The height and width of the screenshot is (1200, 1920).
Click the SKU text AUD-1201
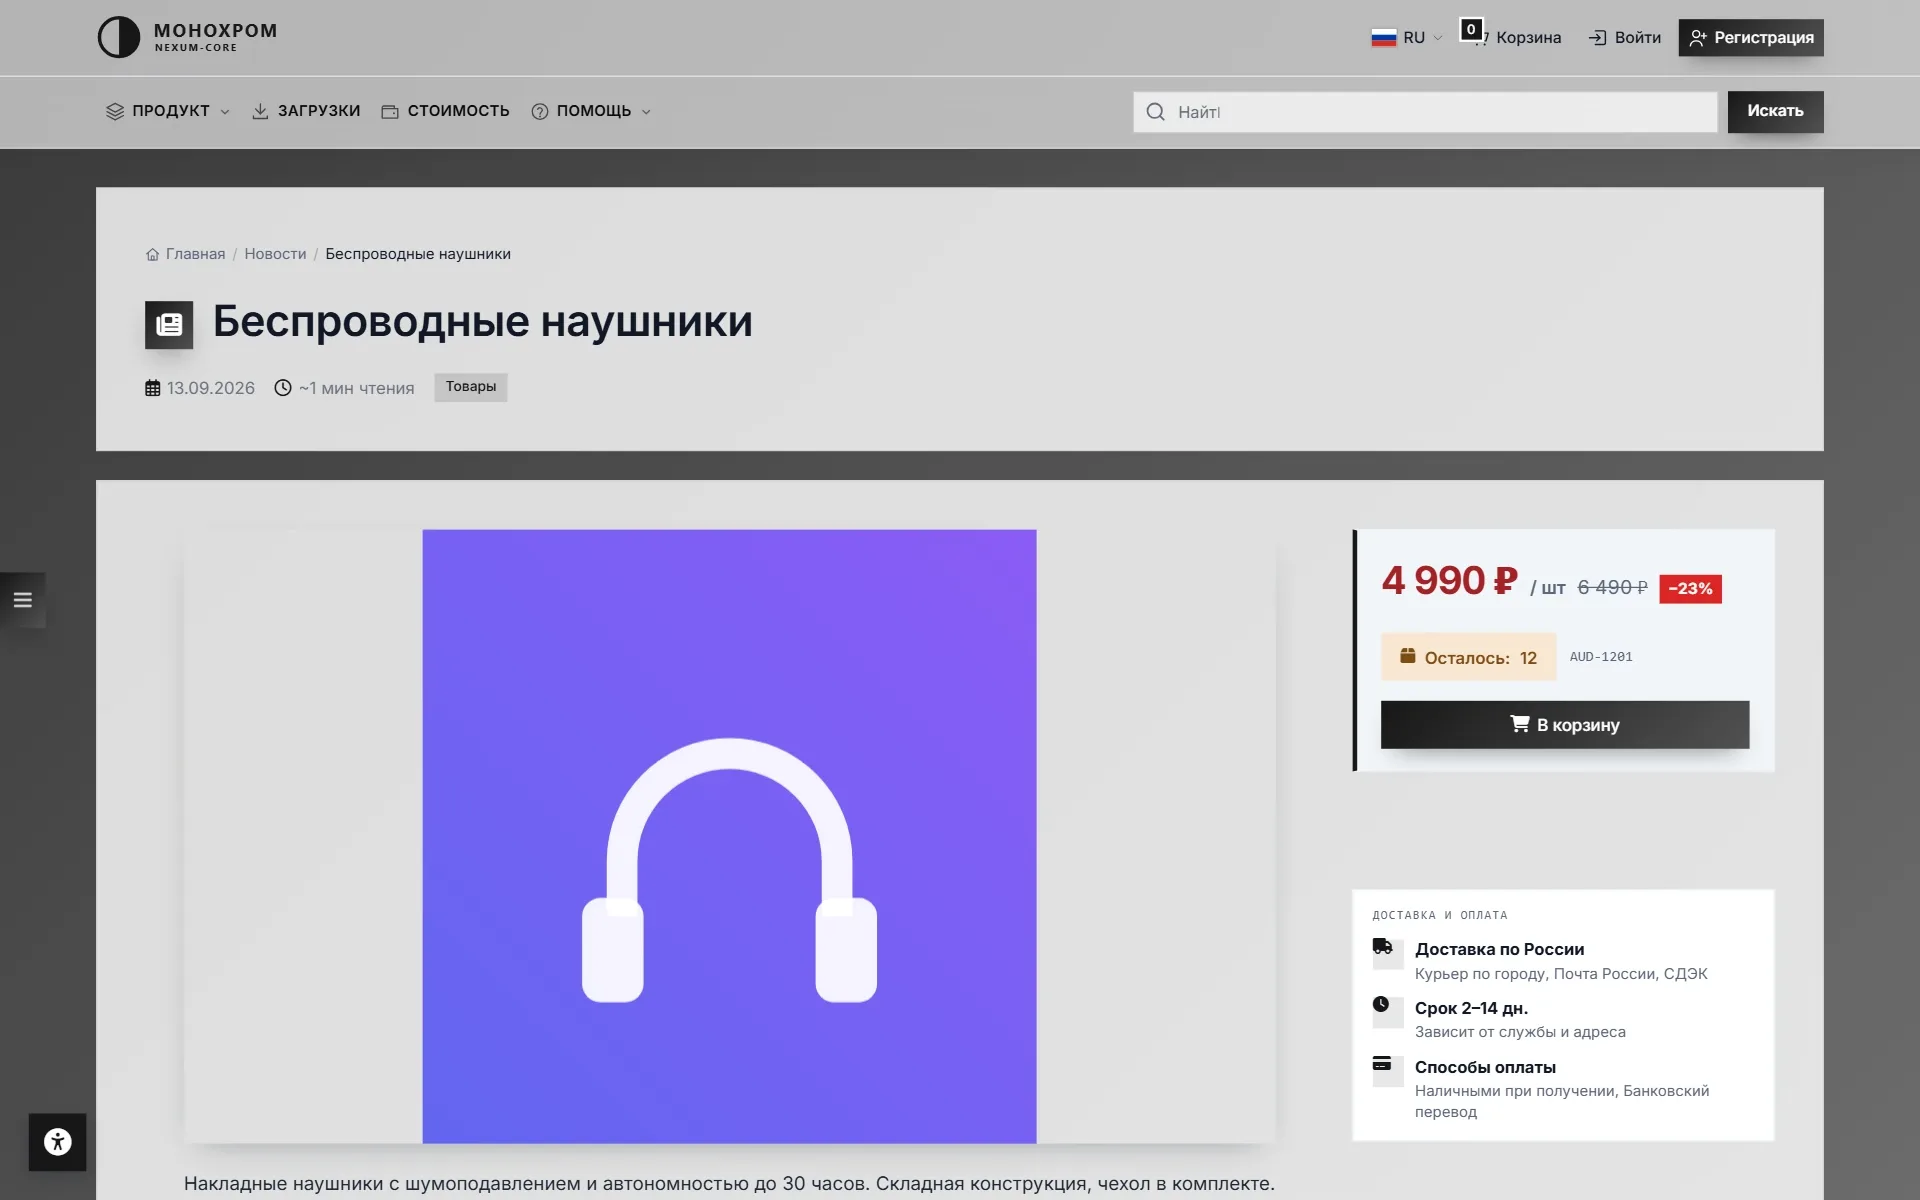pos(1601,657)
